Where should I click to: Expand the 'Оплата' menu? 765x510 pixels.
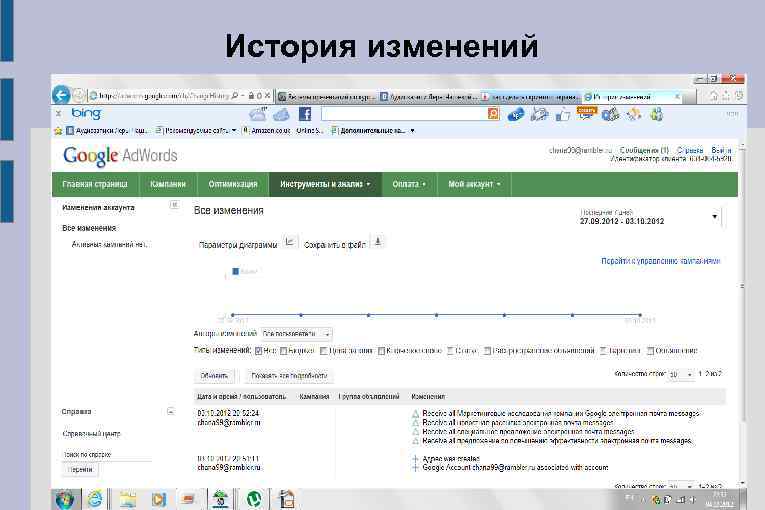409,184
